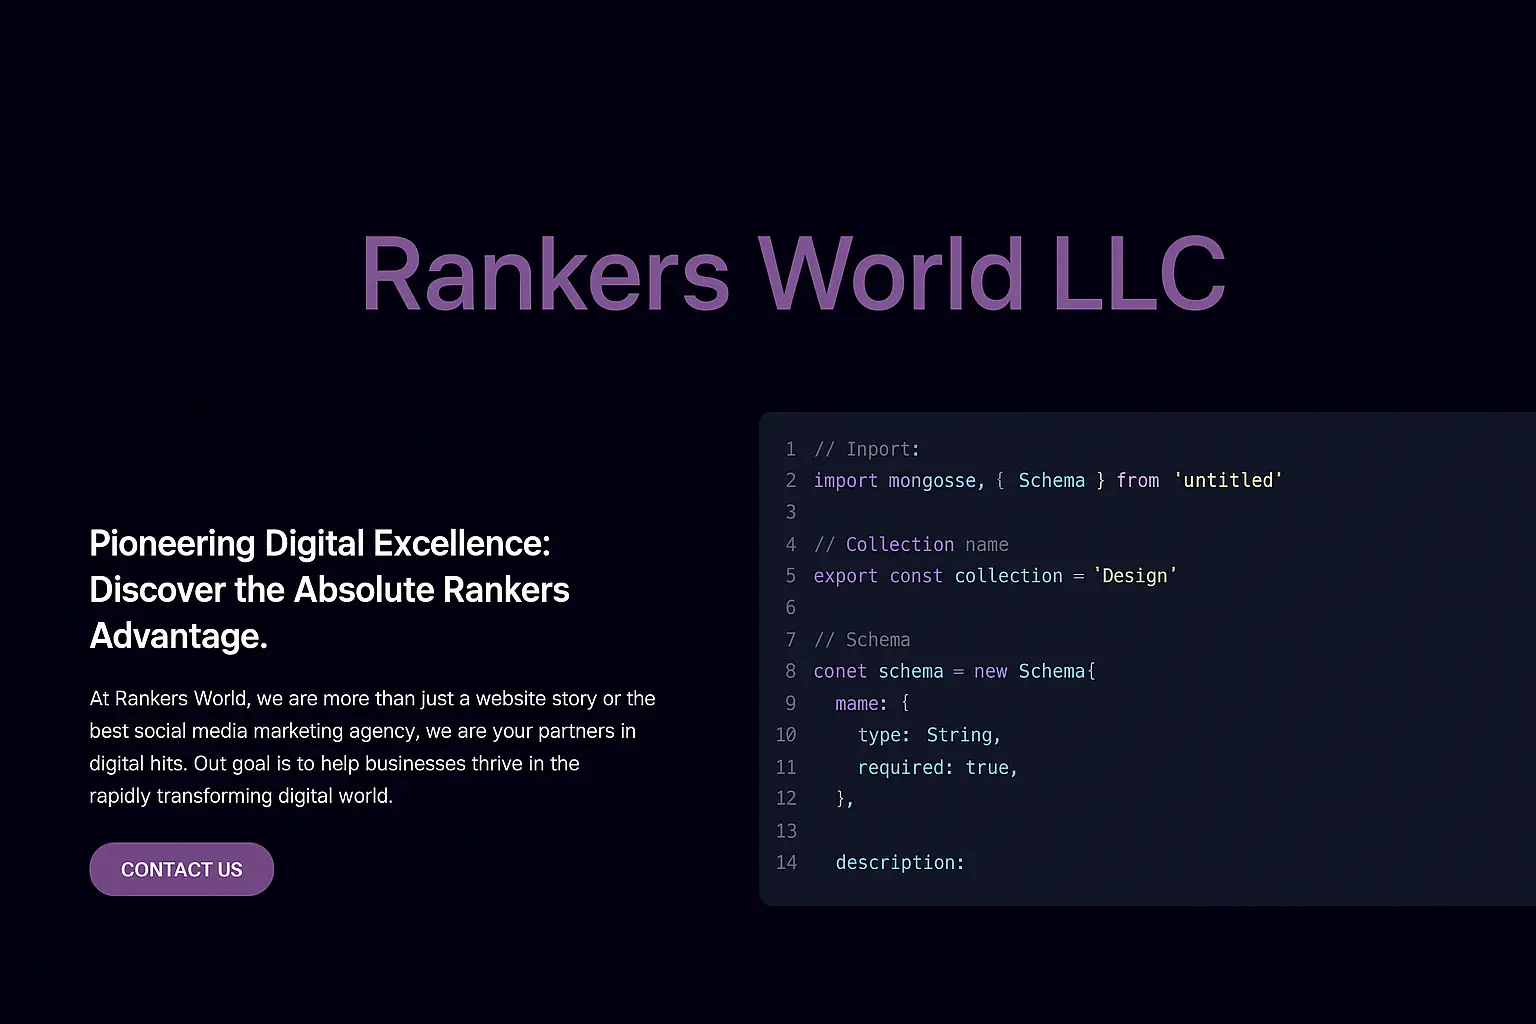The image size is (1536, 1024).
Task: Click the 'description:' property on line 14
Action: click(x=900, y=862)
